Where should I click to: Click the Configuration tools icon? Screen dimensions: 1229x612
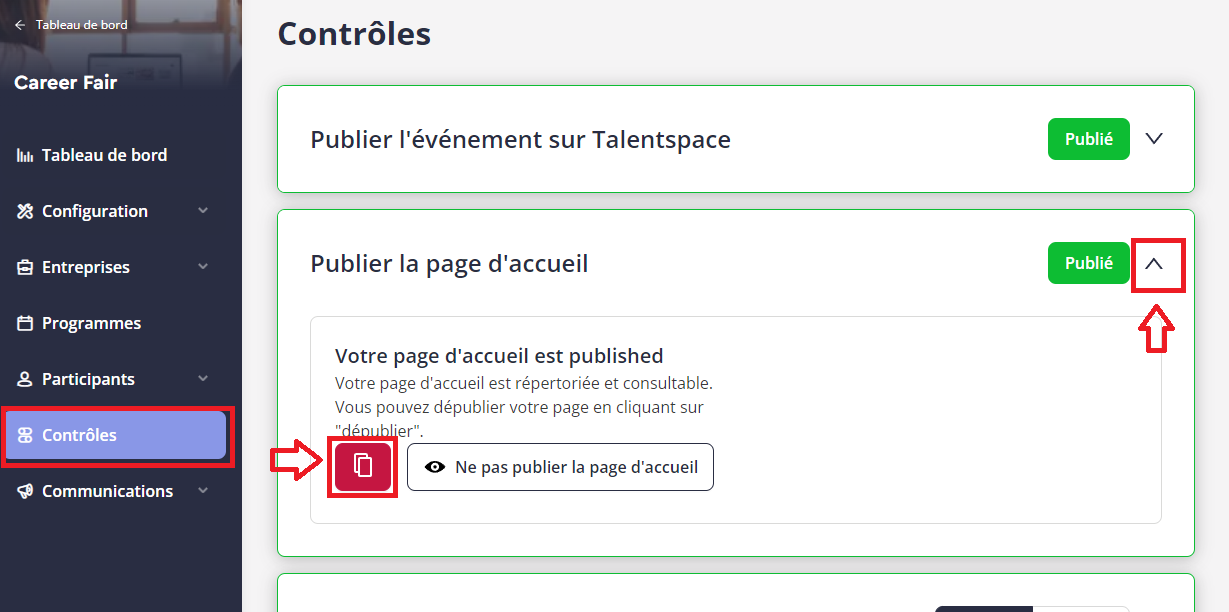(25, 211)
